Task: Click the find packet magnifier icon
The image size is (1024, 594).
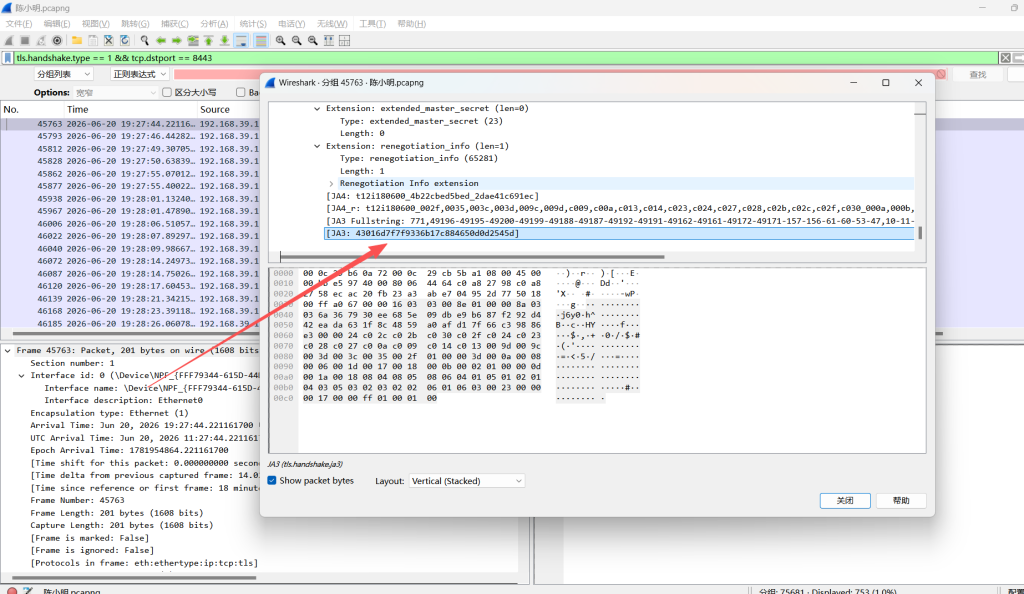Action: (x=144, y=40)
